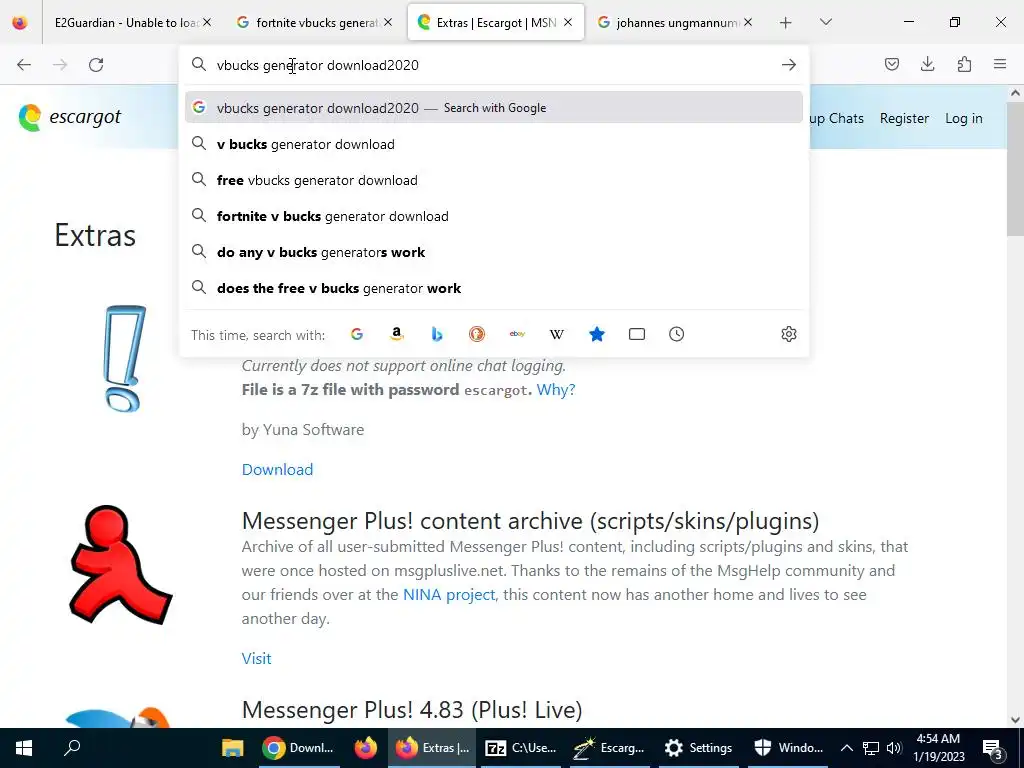
Task: Search this time with Google icon
Action: [x=357, y=334]
